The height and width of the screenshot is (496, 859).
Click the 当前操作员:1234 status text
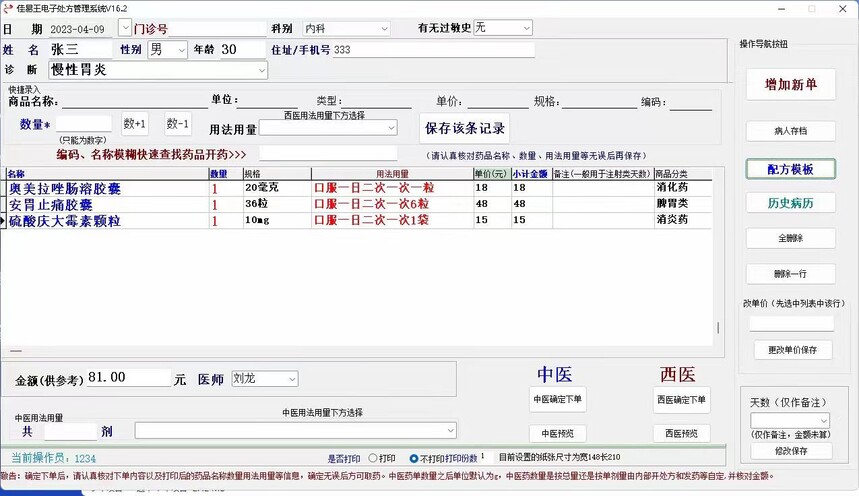(x=53, y=458)
